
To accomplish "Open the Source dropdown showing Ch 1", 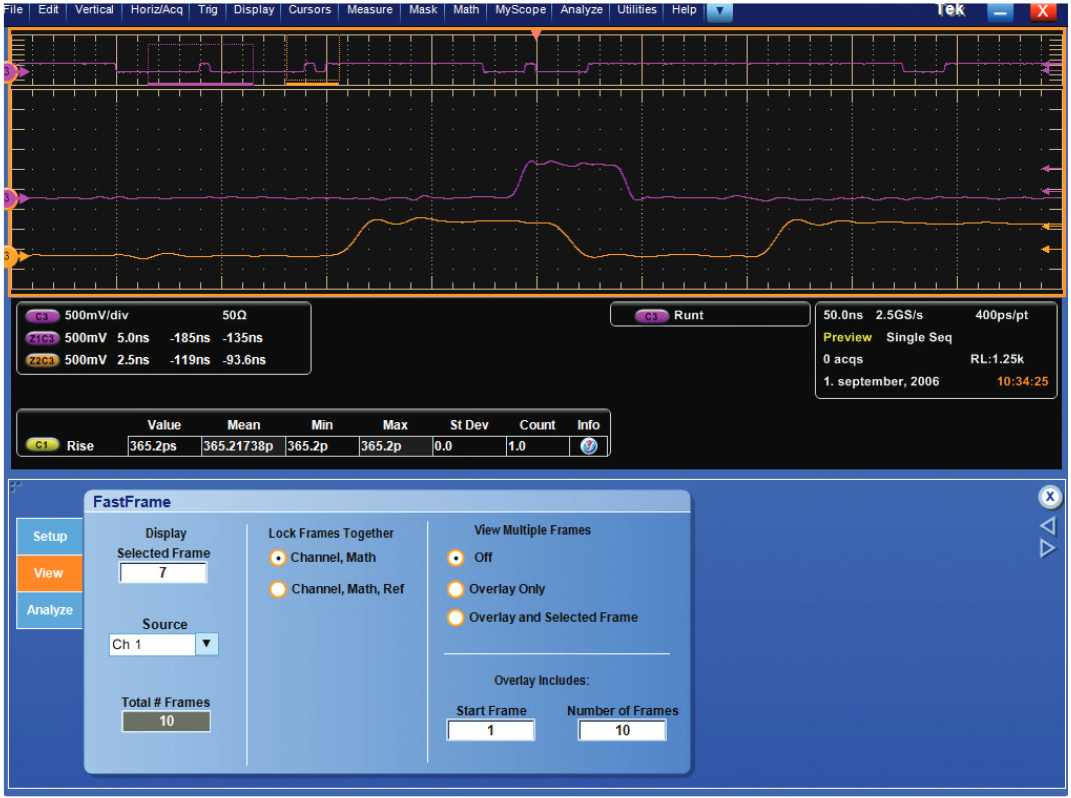I will click(206, 644).
